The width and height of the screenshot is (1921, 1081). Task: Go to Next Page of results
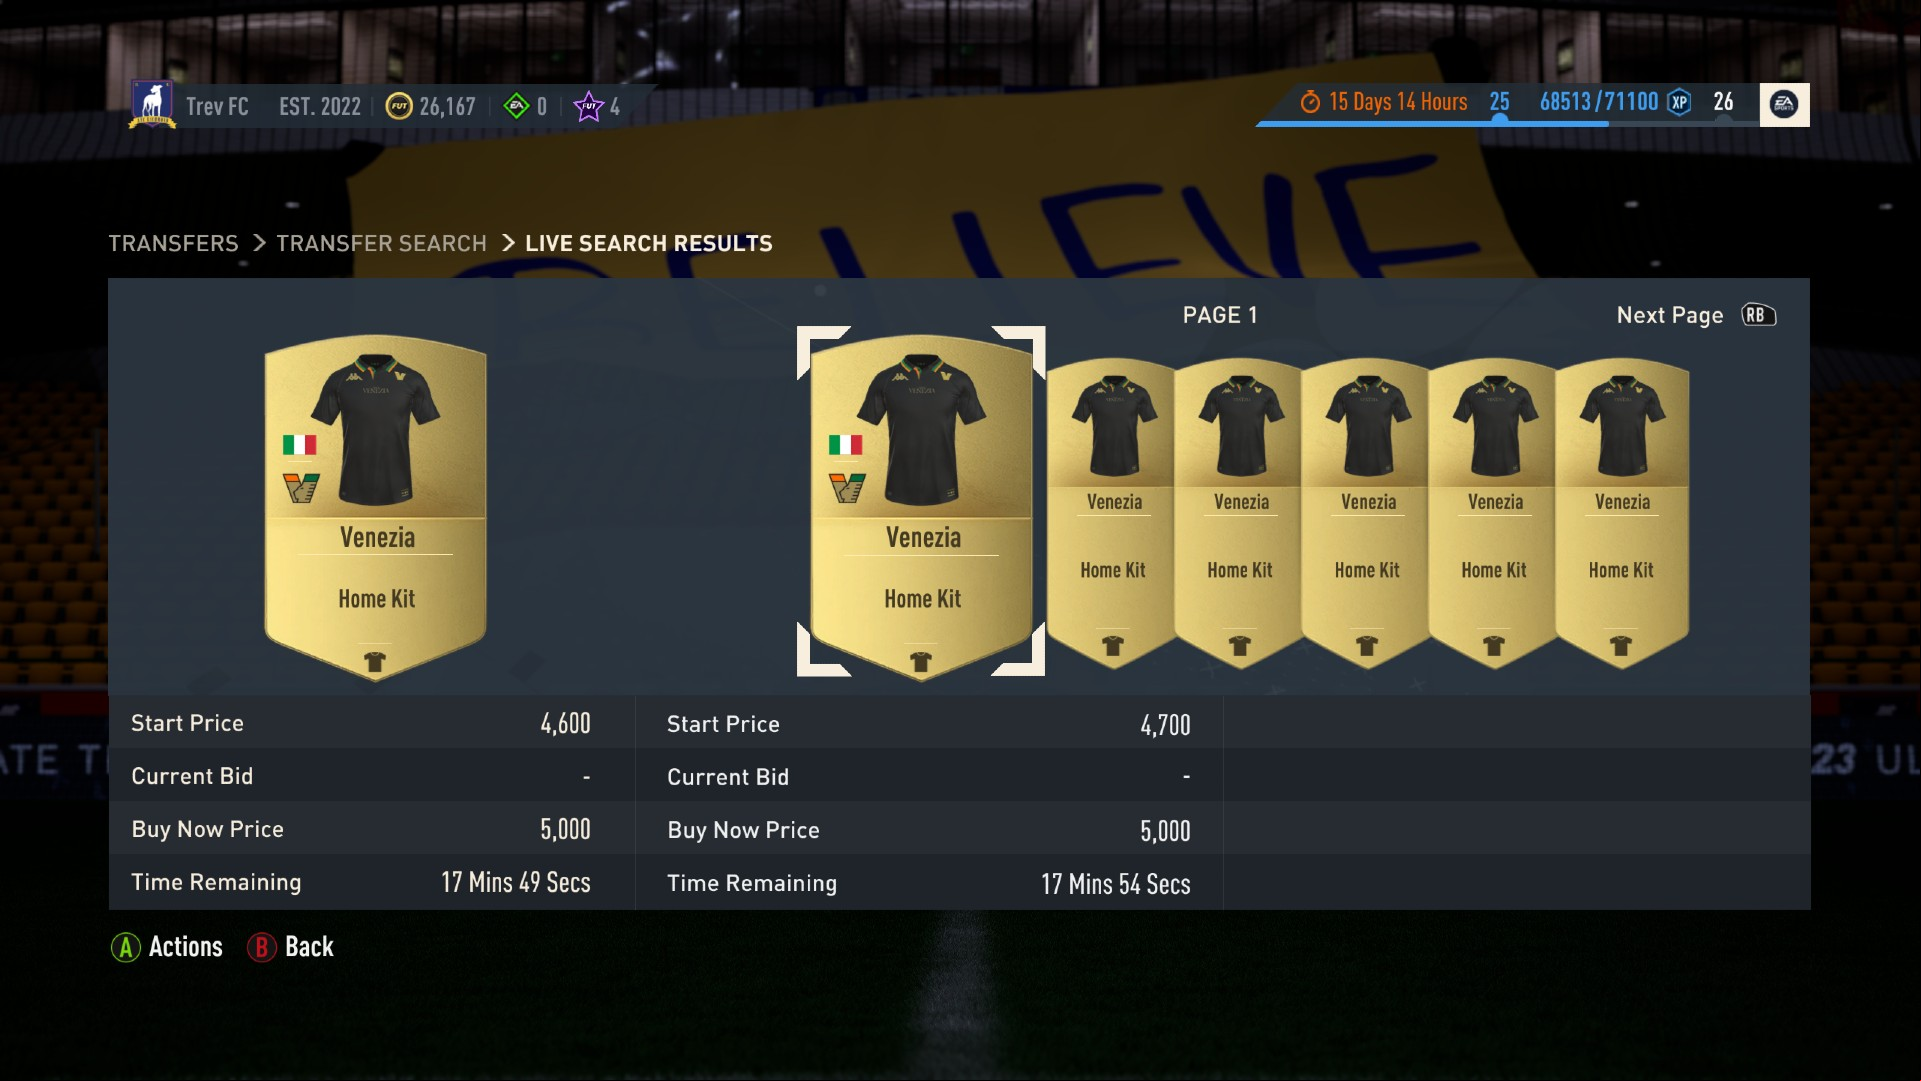(x=1670, y=315)
